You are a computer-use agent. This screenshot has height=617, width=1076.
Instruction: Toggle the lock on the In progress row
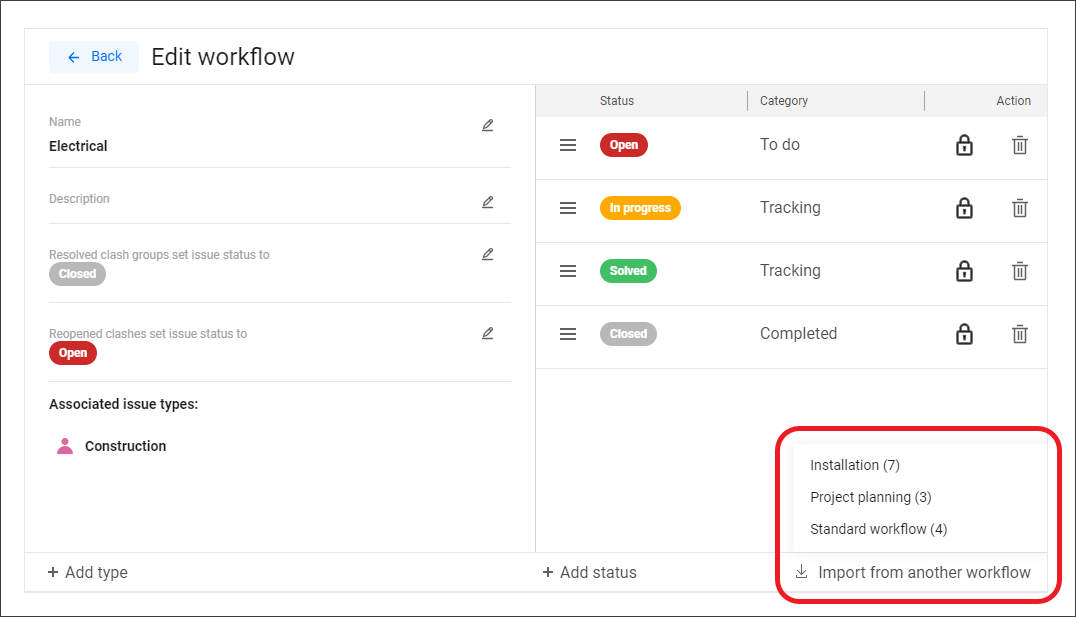pos(964,208)
